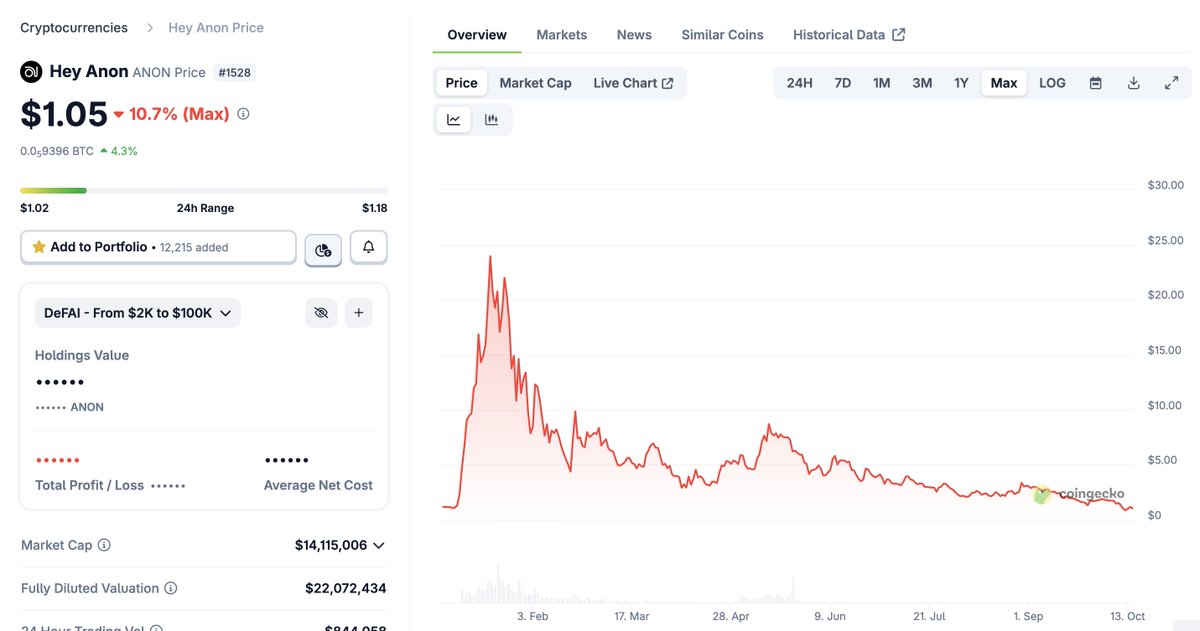Viewport: 1200px width, 631px height.
Task: Click the Average Net Cost label
Action: (x=318, y=485)
